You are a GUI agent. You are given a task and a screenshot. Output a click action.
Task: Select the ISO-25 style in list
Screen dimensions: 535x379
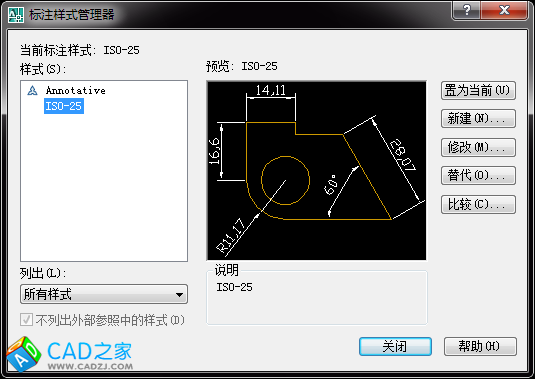(x=64, y=106)
